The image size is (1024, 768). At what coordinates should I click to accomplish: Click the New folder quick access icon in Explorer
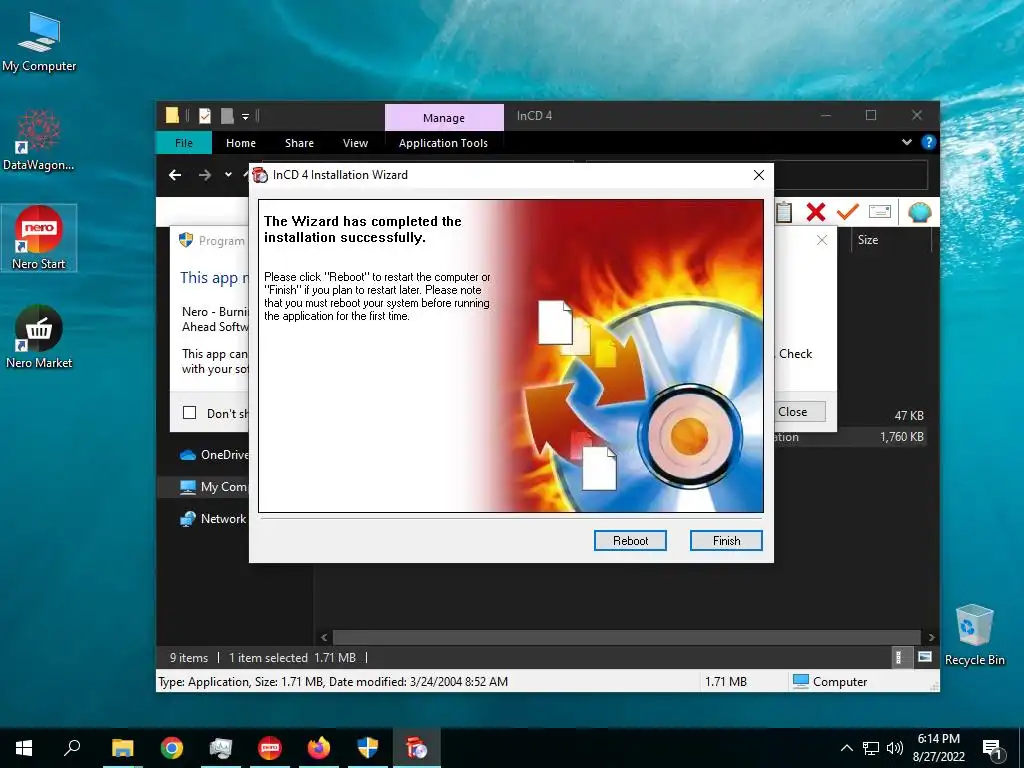(x=227, y=116)
